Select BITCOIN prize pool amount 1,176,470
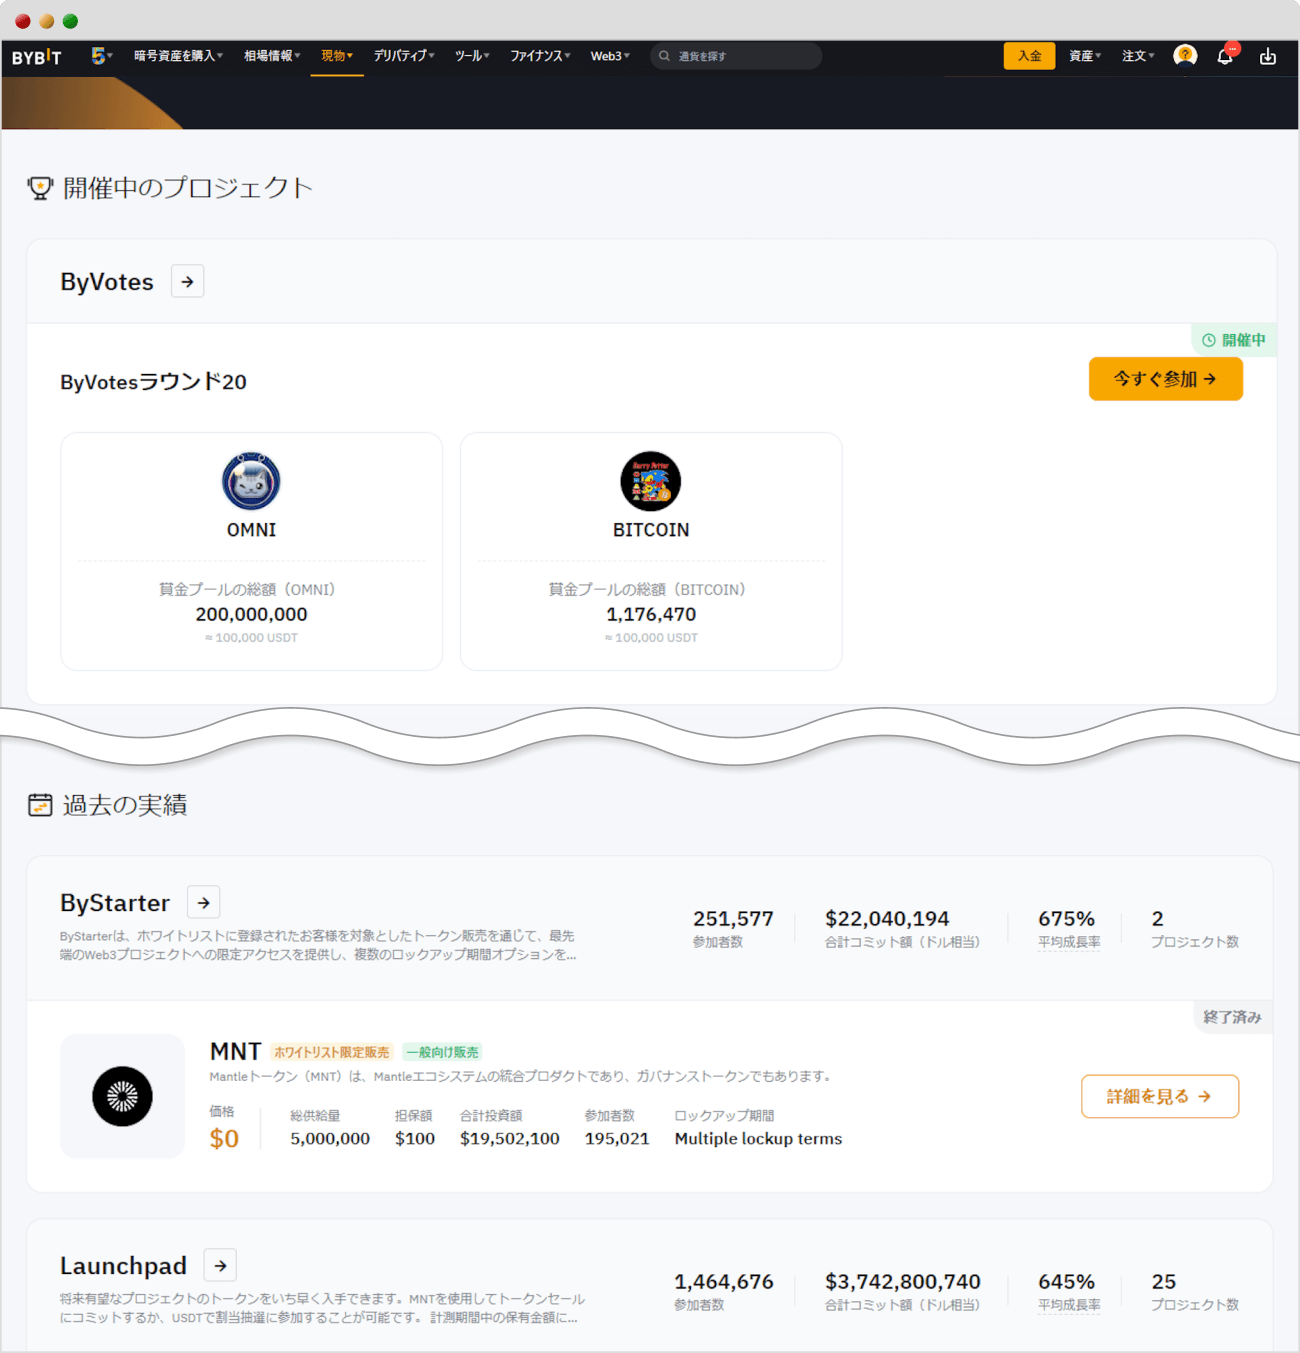The image size is (1300, 1353). [x=651, y=614]
